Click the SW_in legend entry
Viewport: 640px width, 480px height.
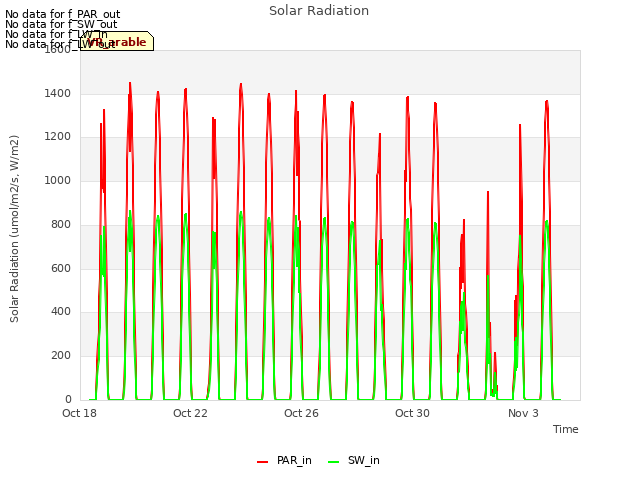[354, 460]
